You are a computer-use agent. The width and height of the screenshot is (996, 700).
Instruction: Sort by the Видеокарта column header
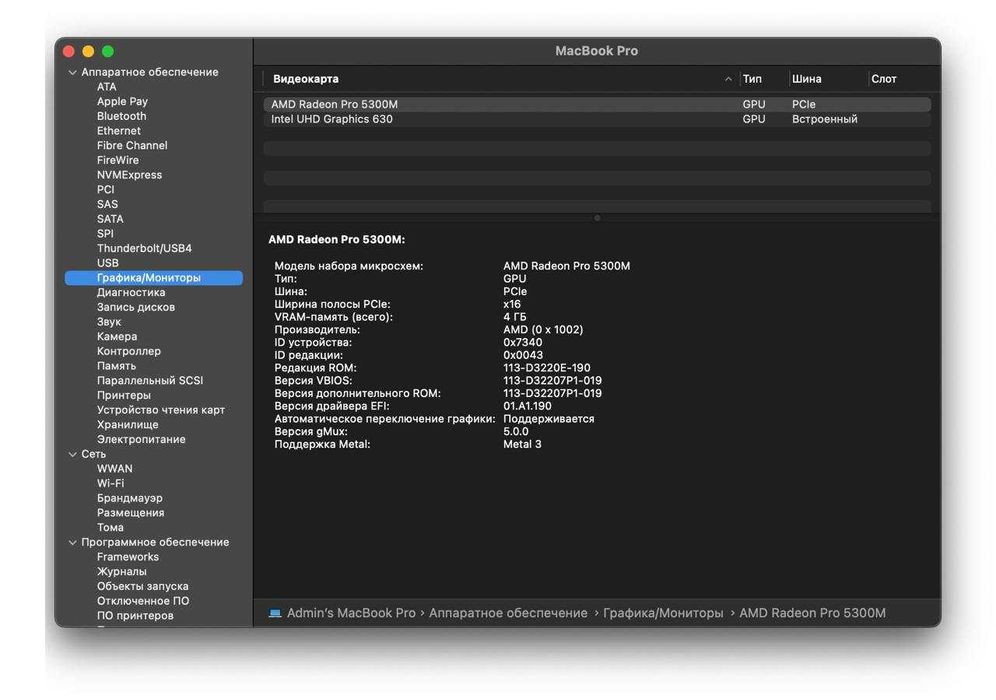point(306,79)
